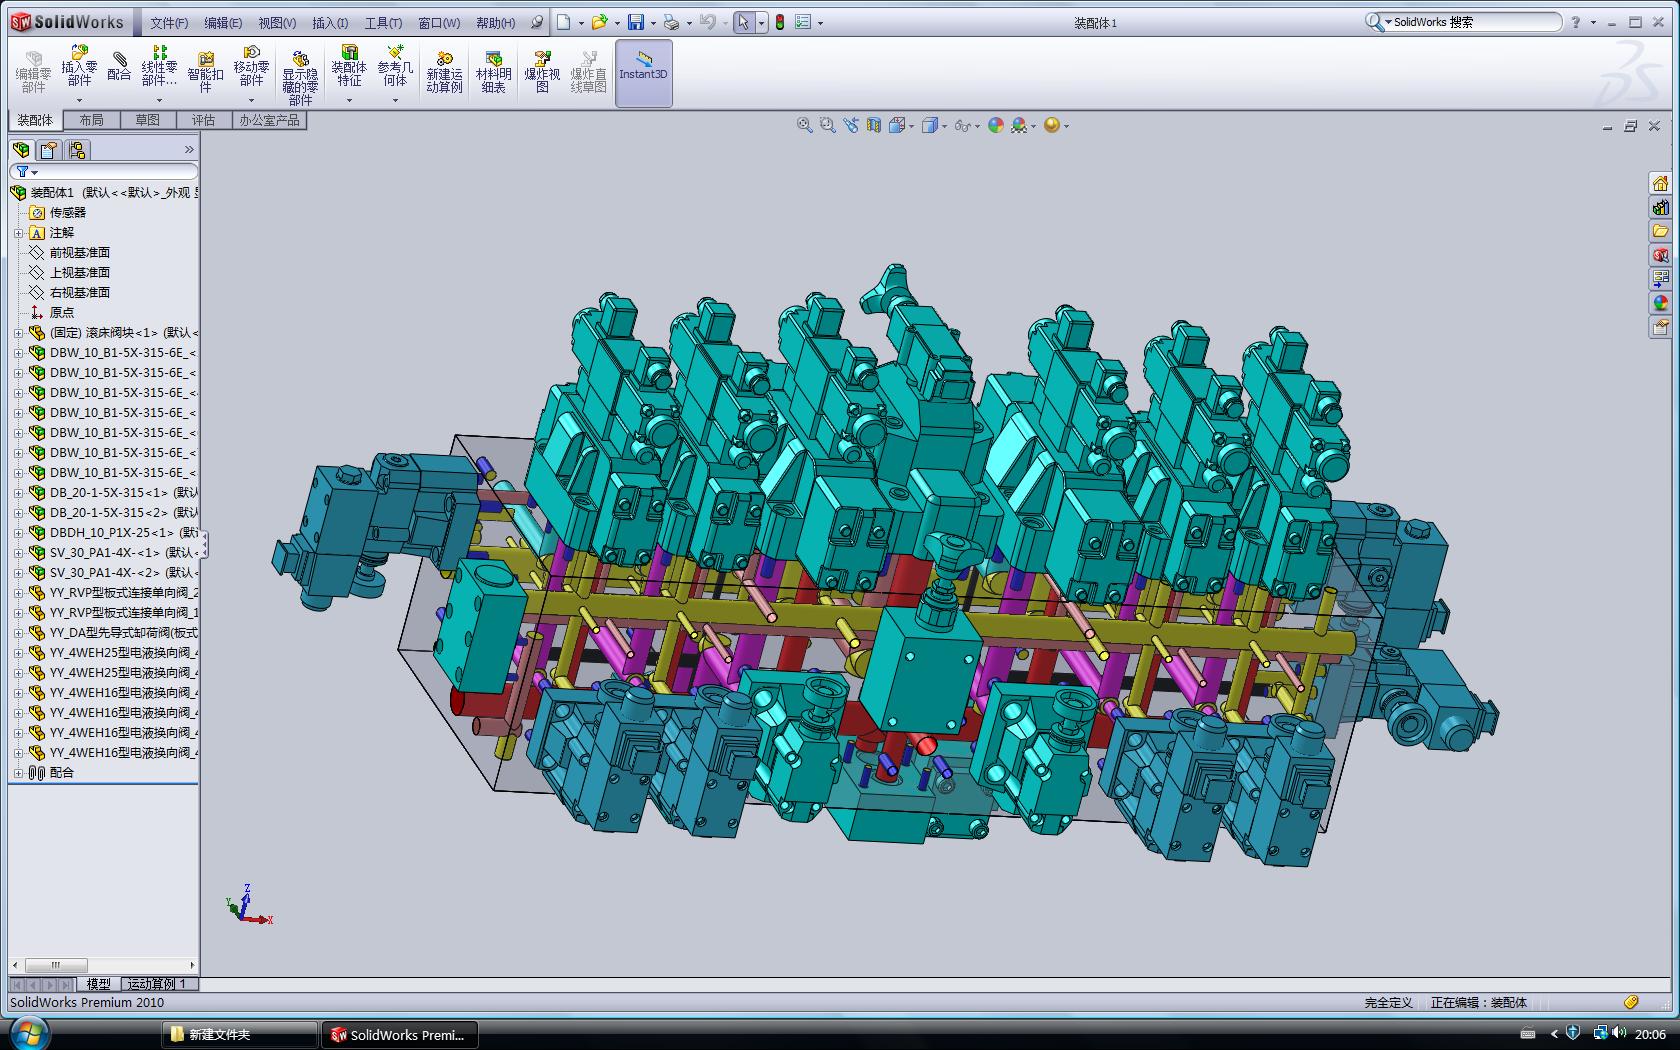Open the Save button dropdown arrow

tap(652, 23)
